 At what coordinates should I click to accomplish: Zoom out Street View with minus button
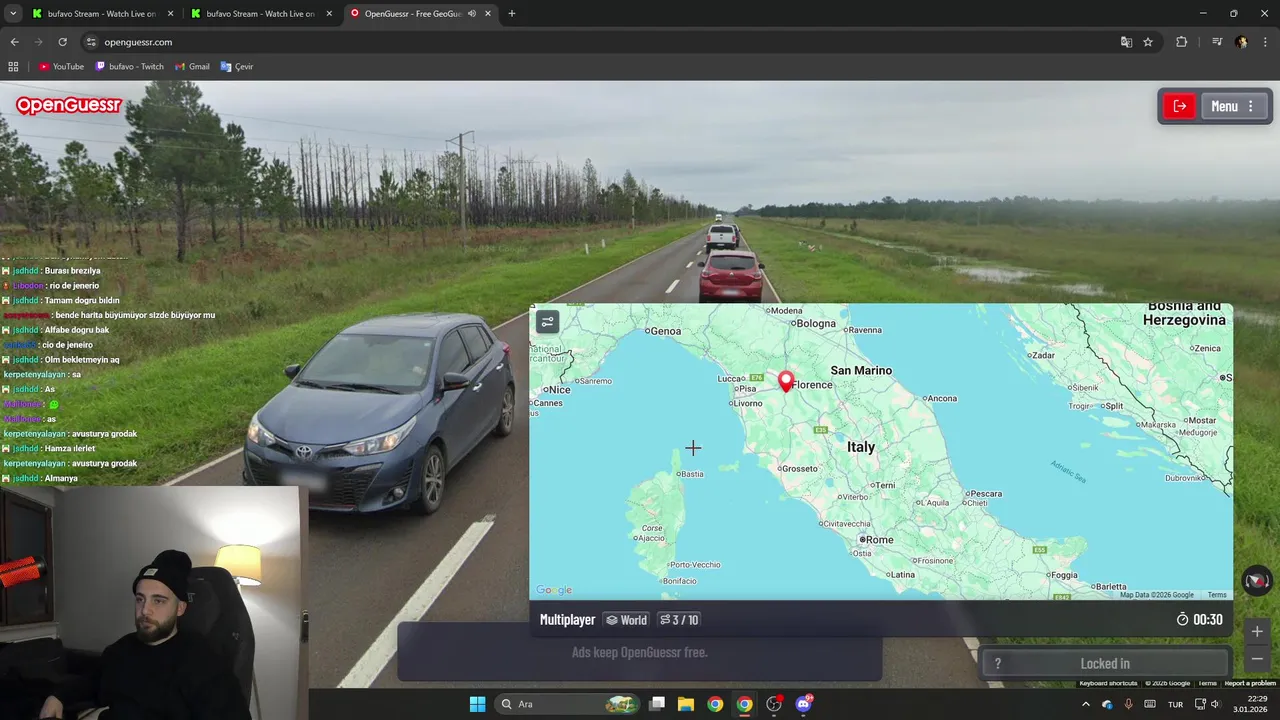click(1257, 659)
